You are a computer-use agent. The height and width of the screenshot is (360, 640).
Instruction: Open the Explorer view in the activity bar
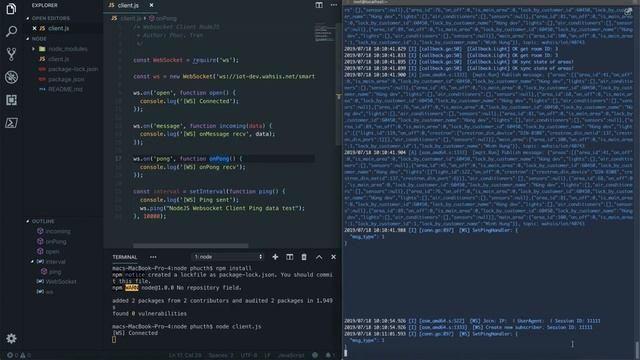coord(11,9)
